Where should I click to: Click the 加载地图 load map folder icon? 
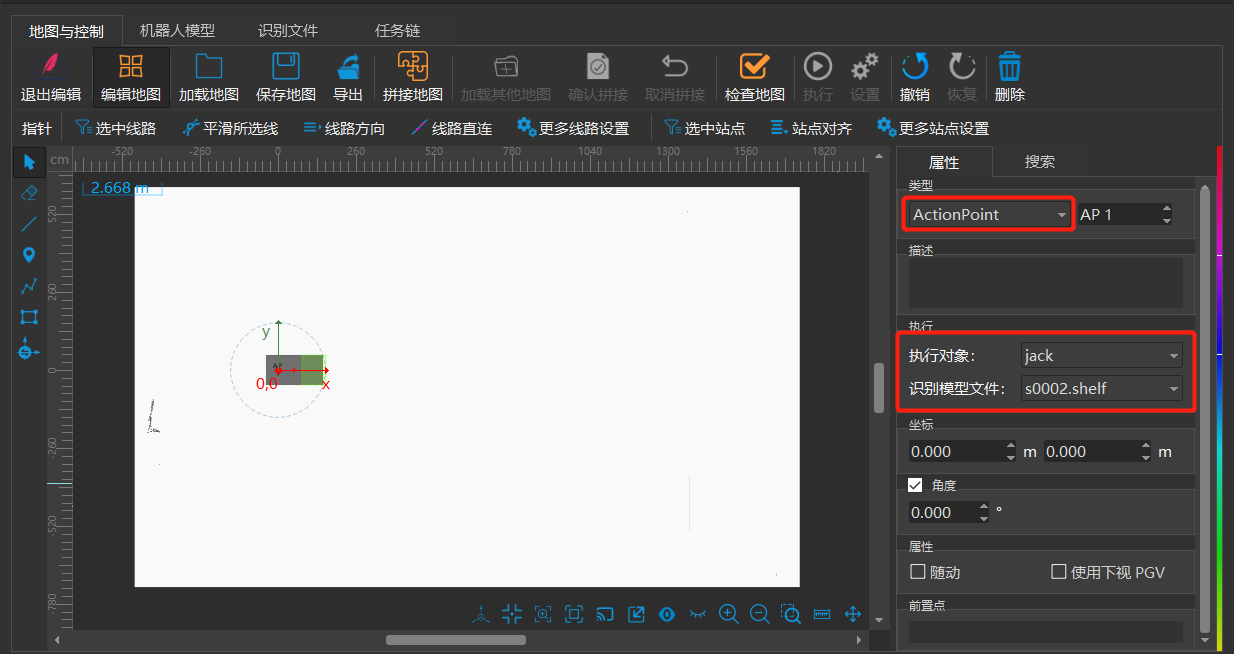pyautogui.click(x=208, y=68)
